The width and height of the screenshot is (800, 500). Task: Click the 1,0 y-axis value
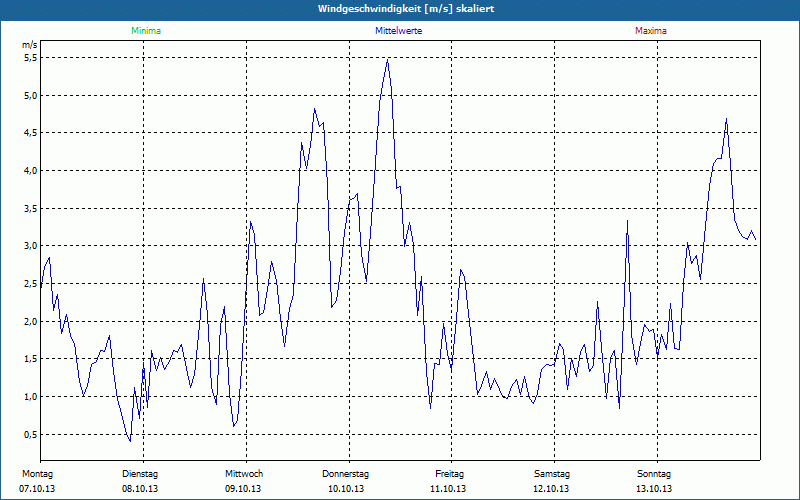(x=31, y=396)
